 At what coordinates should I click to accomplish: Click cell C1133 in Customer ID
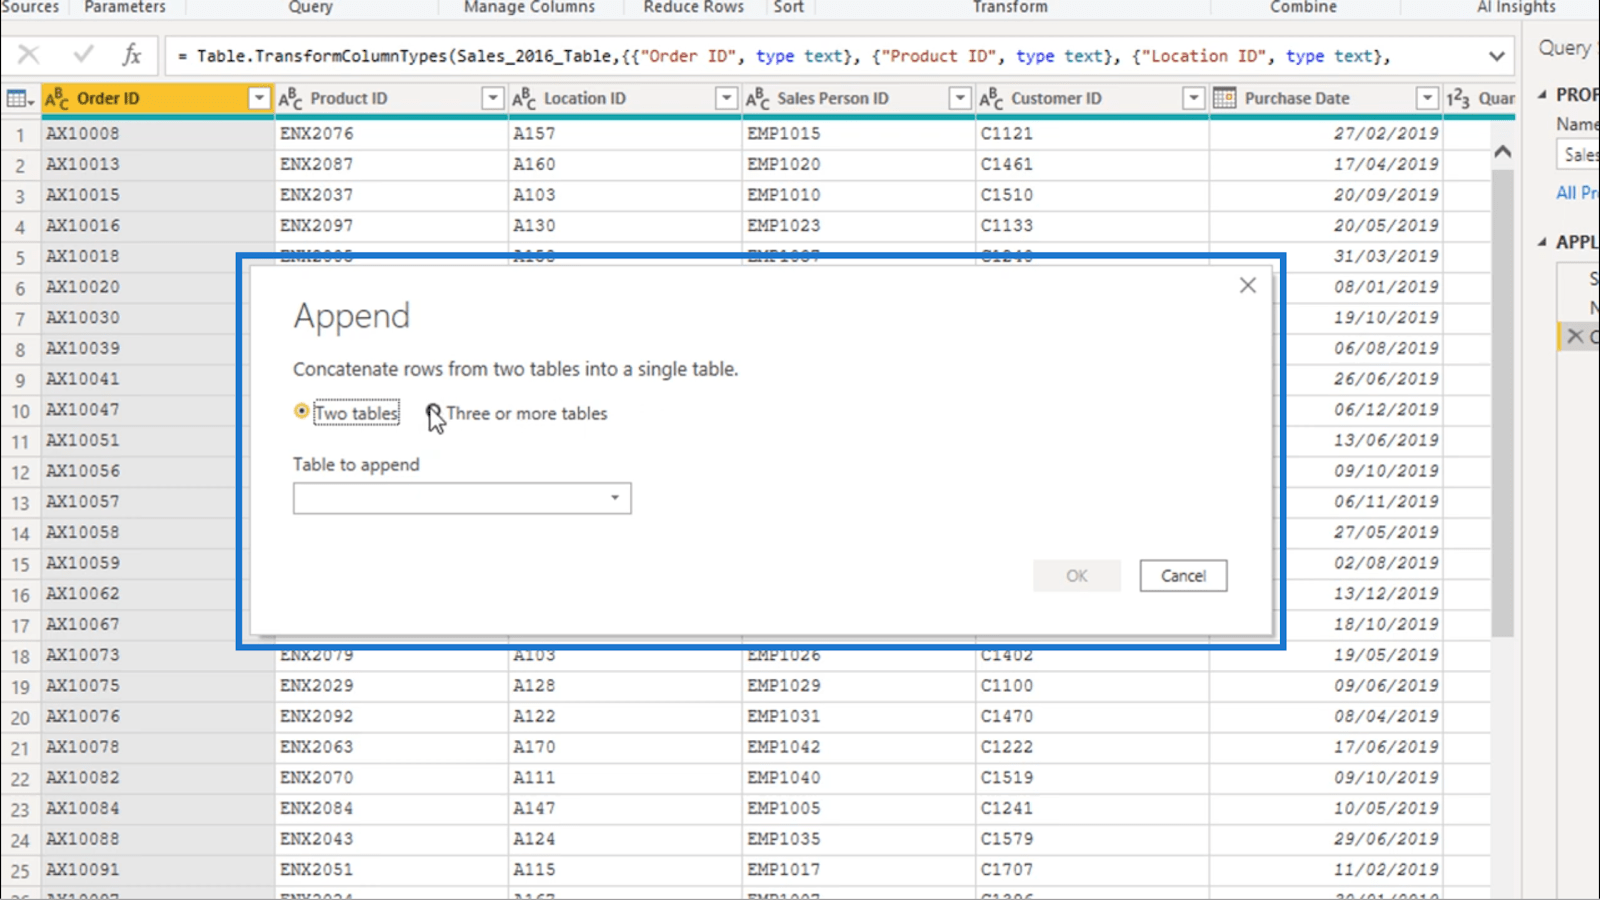pos(1092,225)
